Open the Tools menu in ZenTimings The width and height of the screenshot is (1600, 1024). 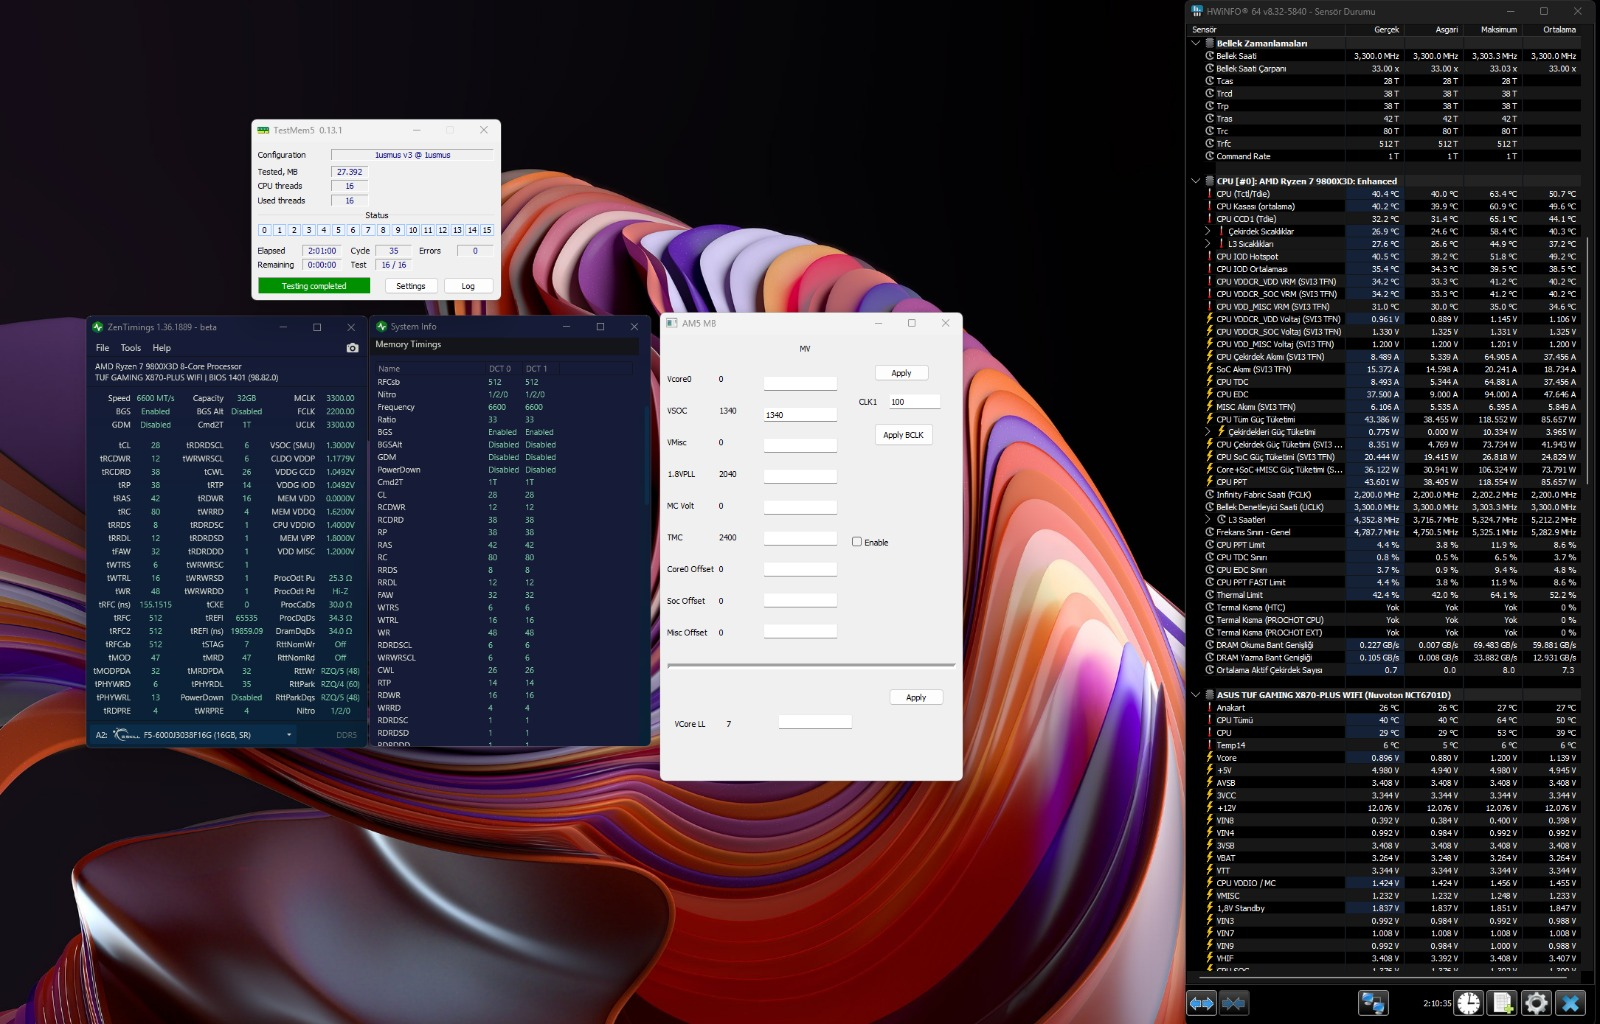(131, 348)
